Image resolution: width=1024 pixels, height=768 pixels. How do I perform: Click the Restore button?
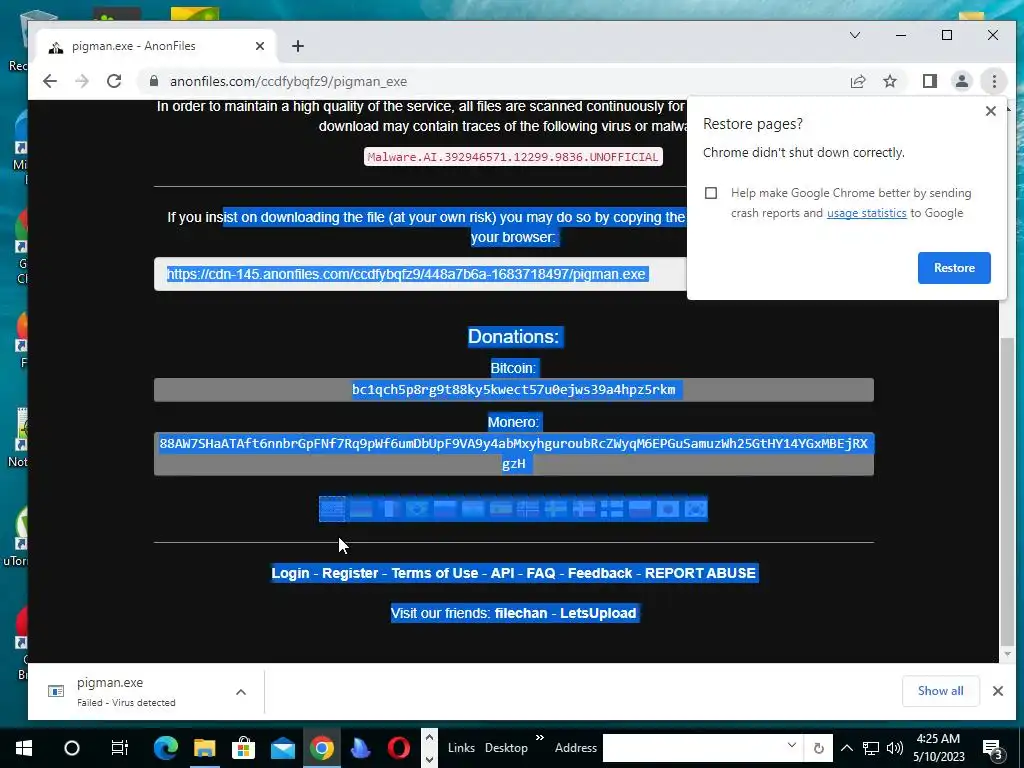click(954, 268)
